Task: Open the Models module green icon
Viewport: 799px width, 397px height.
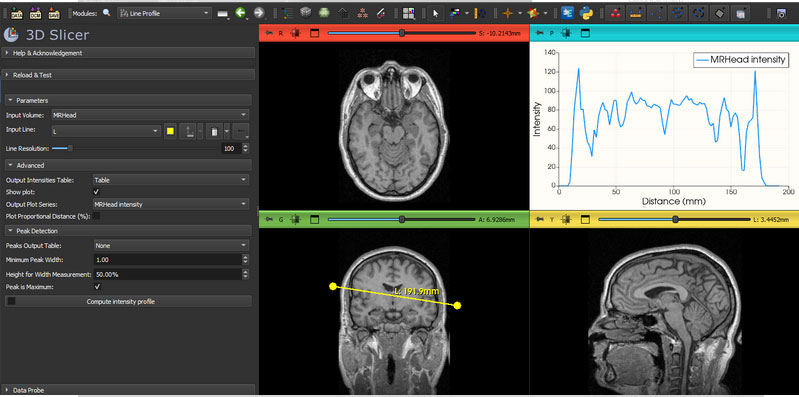Action: coord(325,13)
